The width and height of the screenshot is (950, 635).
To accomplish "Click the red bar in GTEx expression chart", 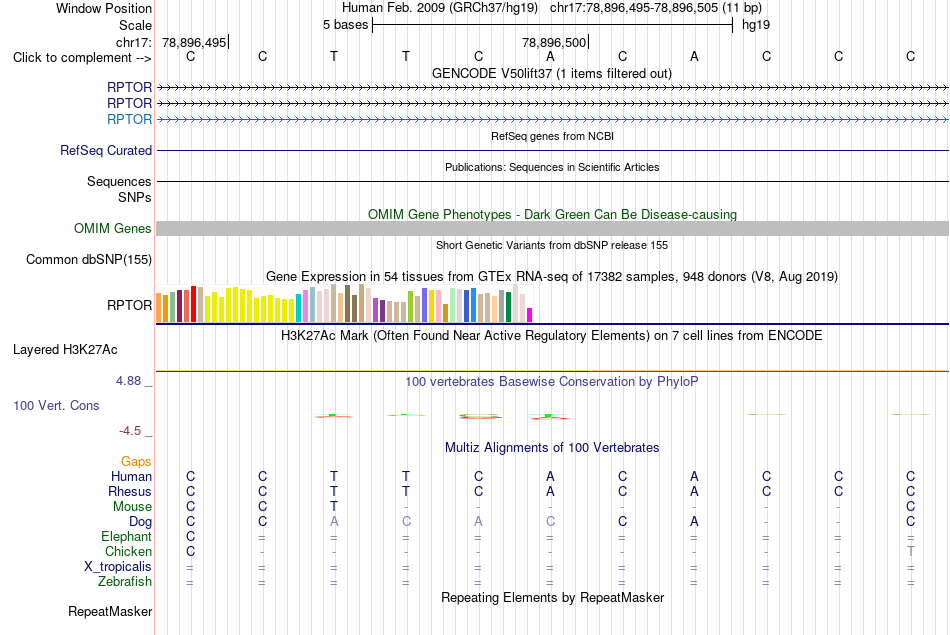I will [x=193, y=304].
